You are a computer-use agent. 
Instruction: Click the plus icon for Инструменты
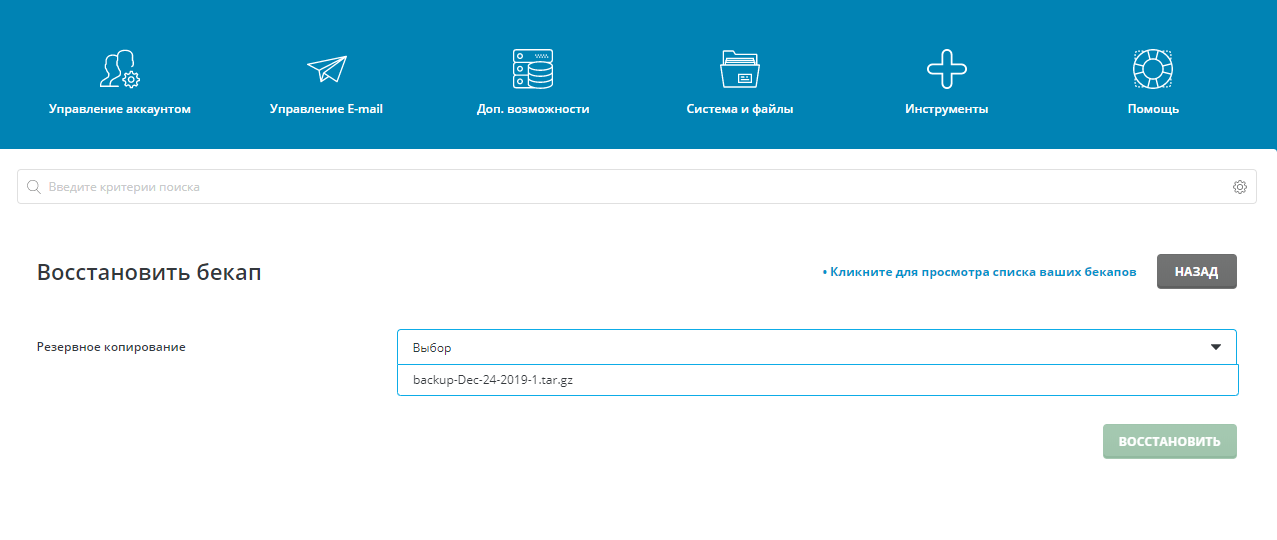[946, 69]
